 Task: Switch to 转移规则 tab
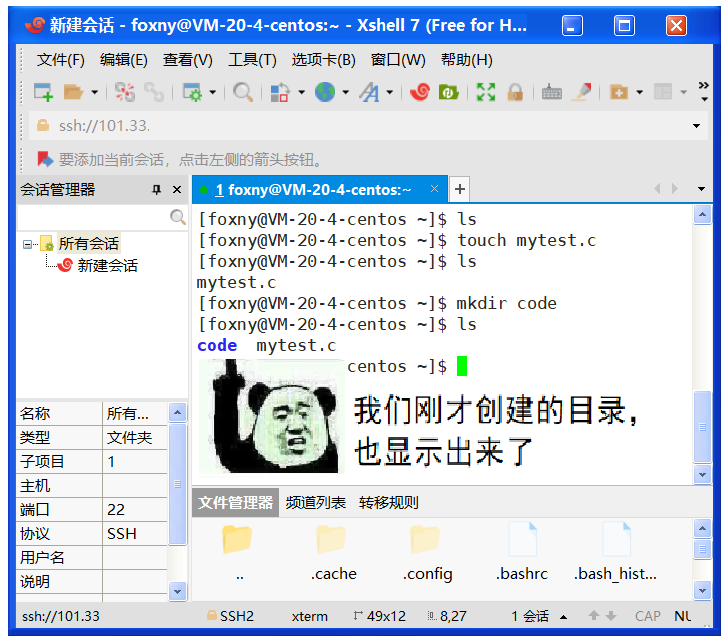(x=388, y=502)
